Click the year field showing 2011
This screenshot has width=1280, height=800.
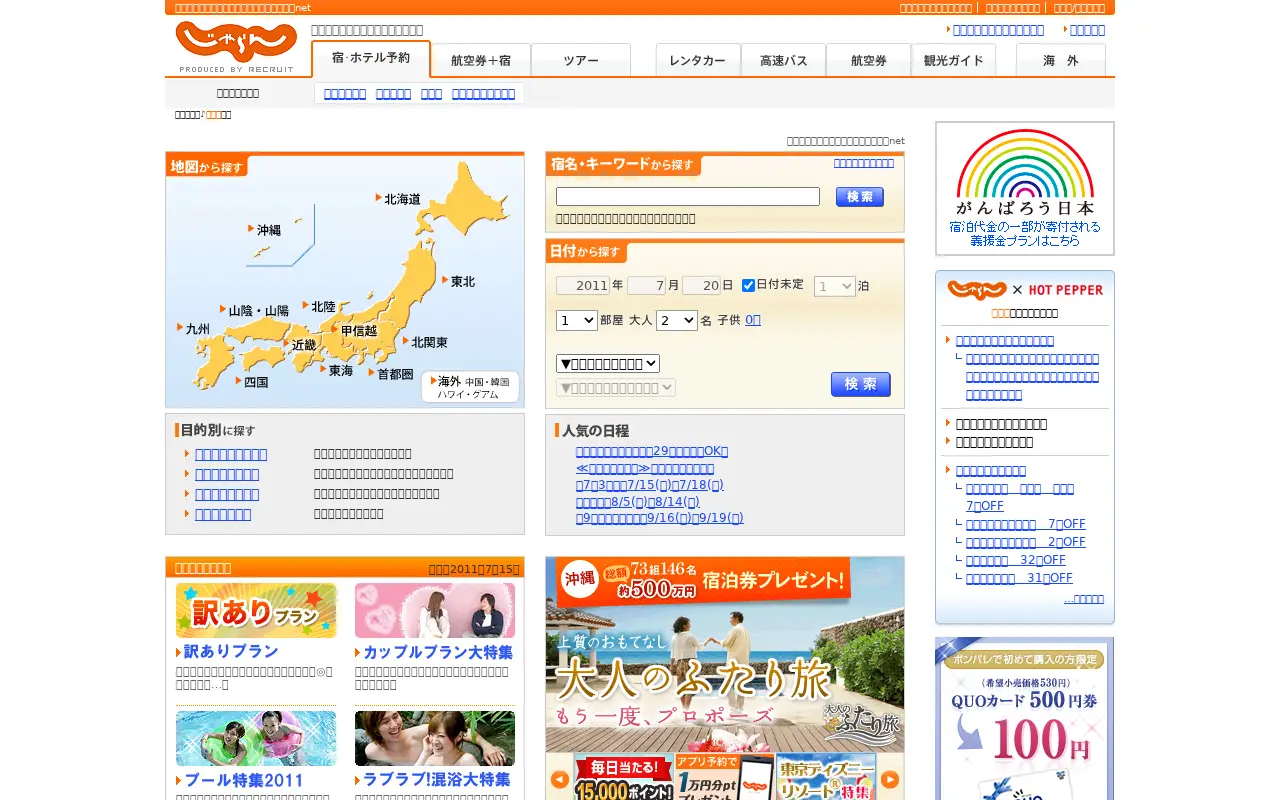(x=583, y=286)
